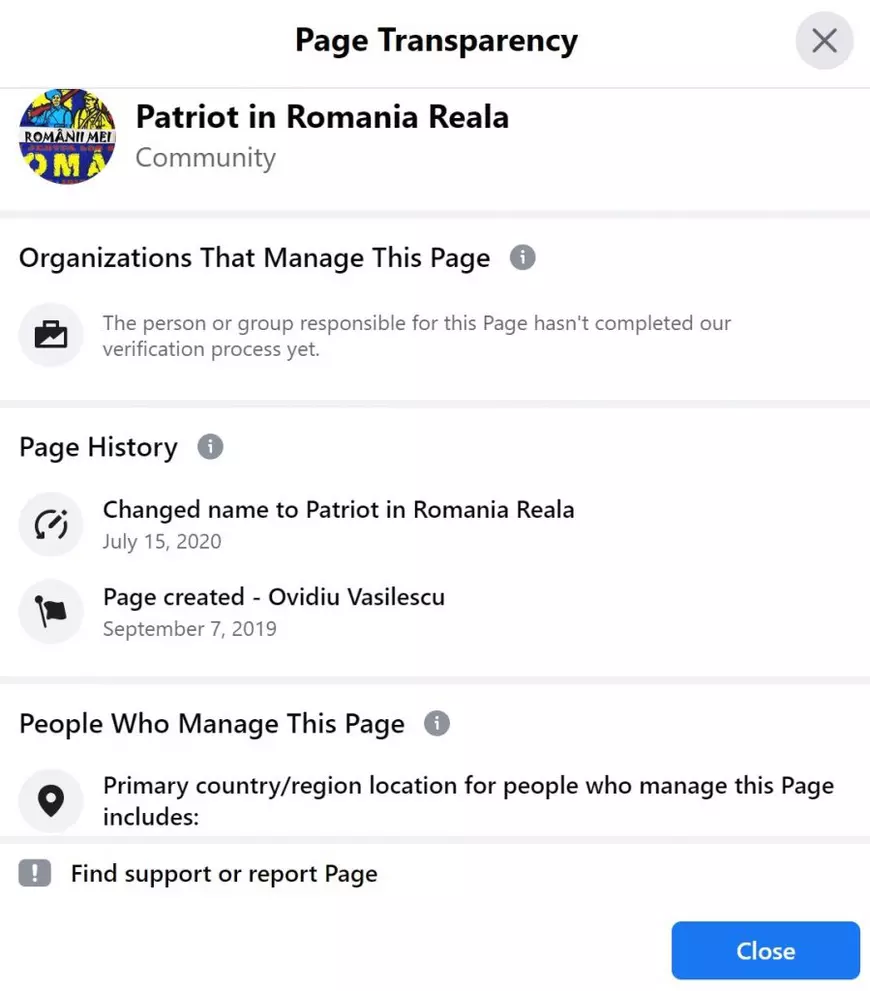
Task: Click the primary country/region location text
Action: point(467,800)
